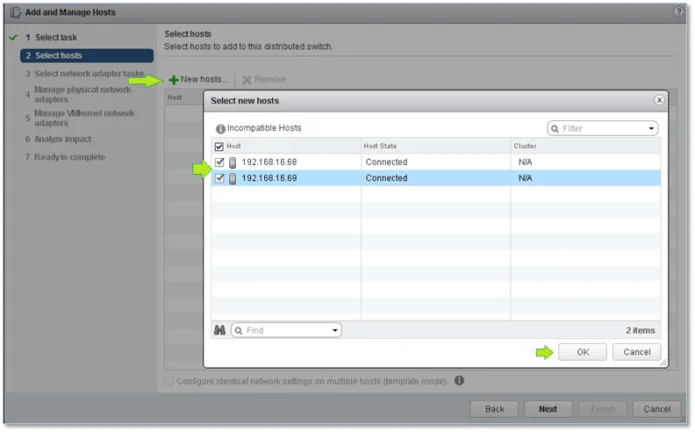The height and width of the screenshot is (432, 695).
Task: Select the 192.168.16.69 address text
Action: point(269,178)
